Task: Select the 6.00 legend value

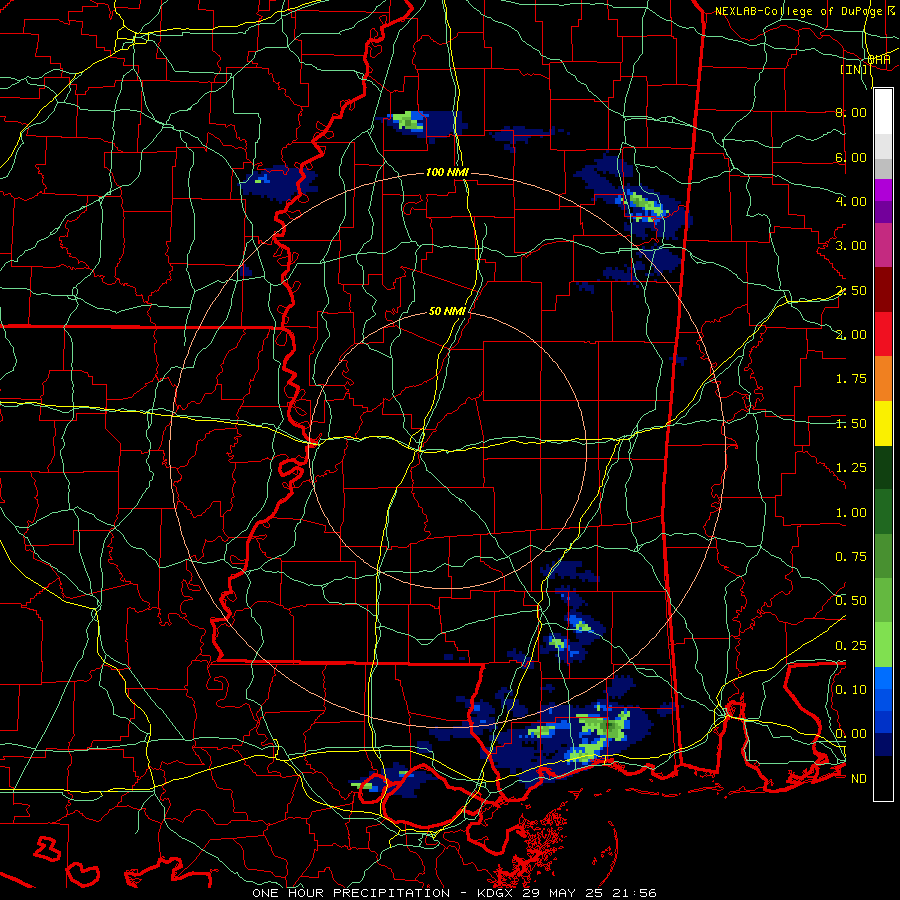Action: click(x=851, y=157)
